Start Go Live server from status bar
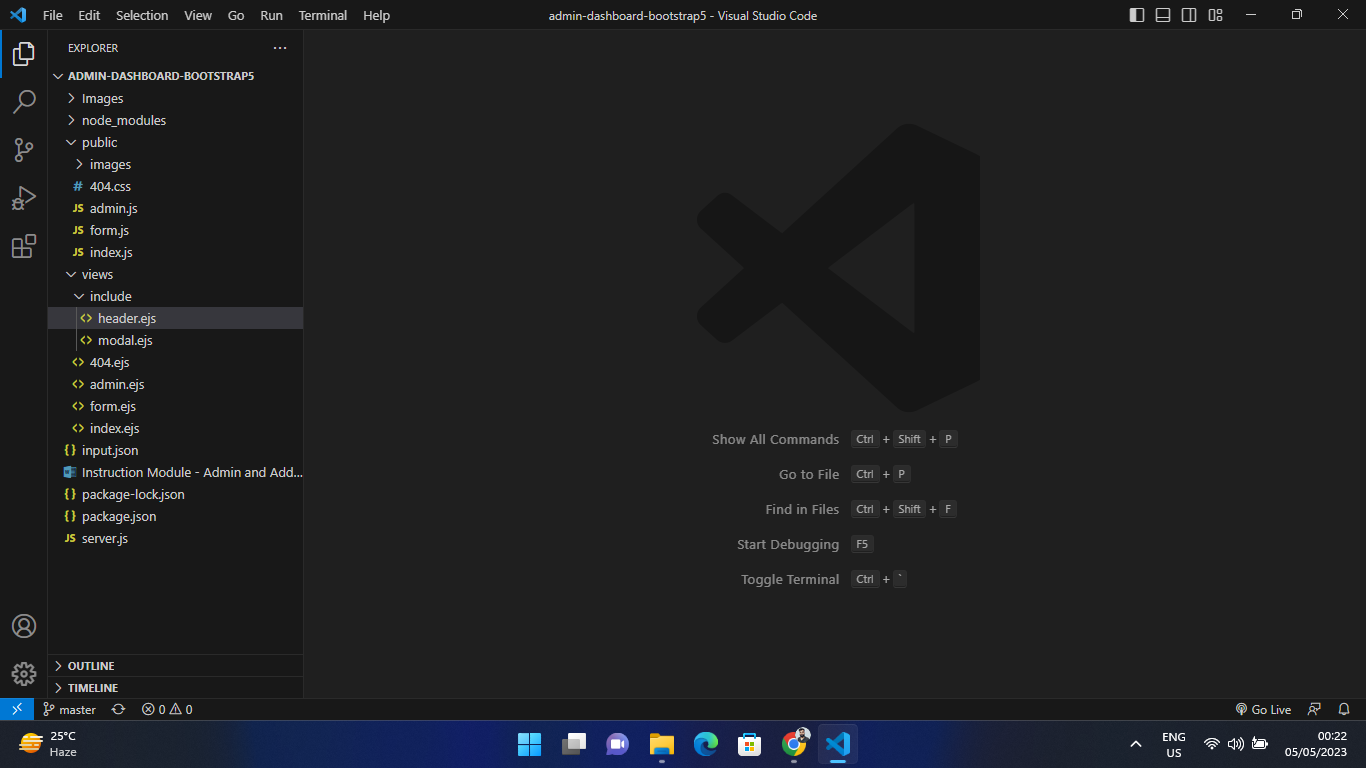The width and height of the screenshot is (1366, 768). point(1263,709)
